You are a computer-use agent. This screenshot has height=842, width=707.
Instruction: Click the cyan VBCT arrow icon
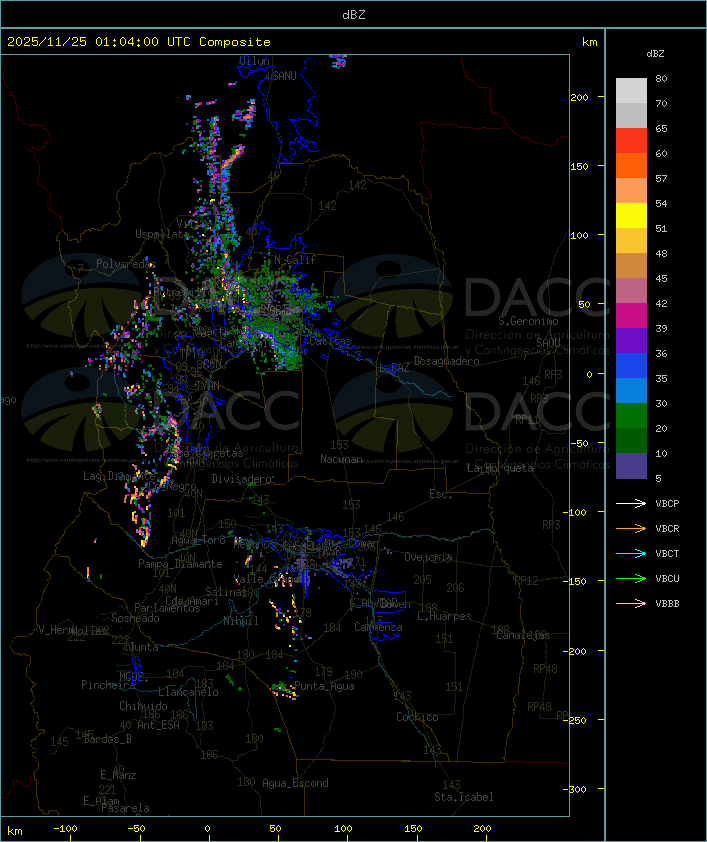[631, 553]
